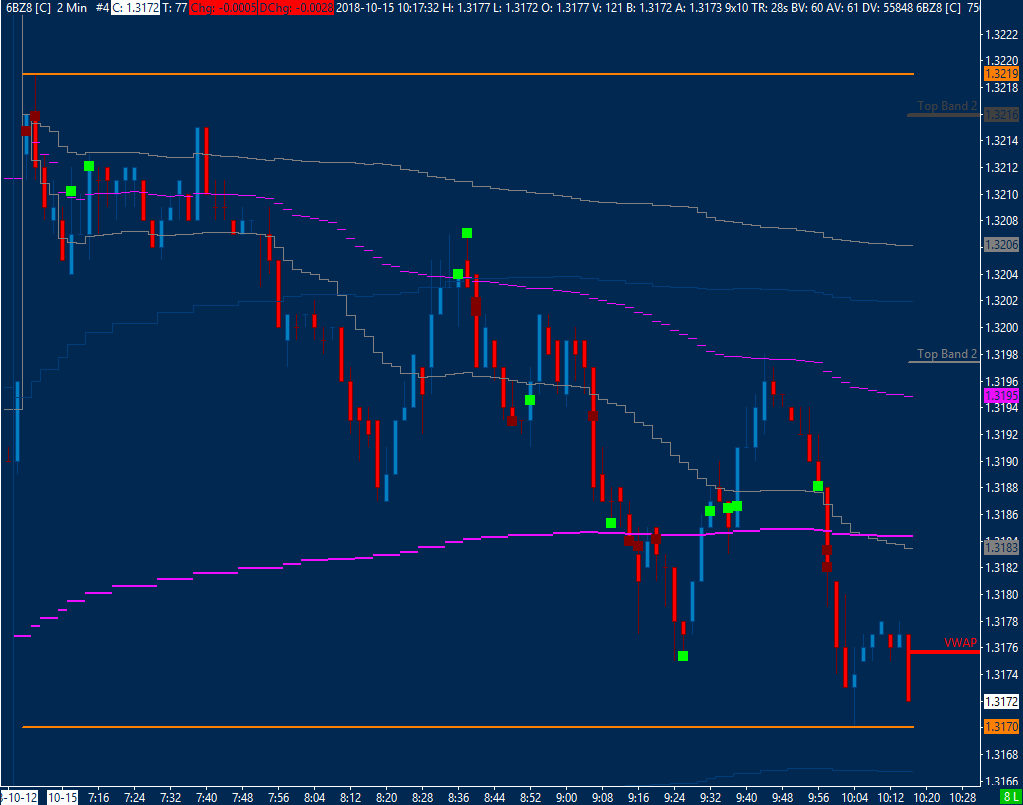Click the white 1.3172 last price label
The width and height of the screenshot is (1023, 805).
(x=1001, y=701)
